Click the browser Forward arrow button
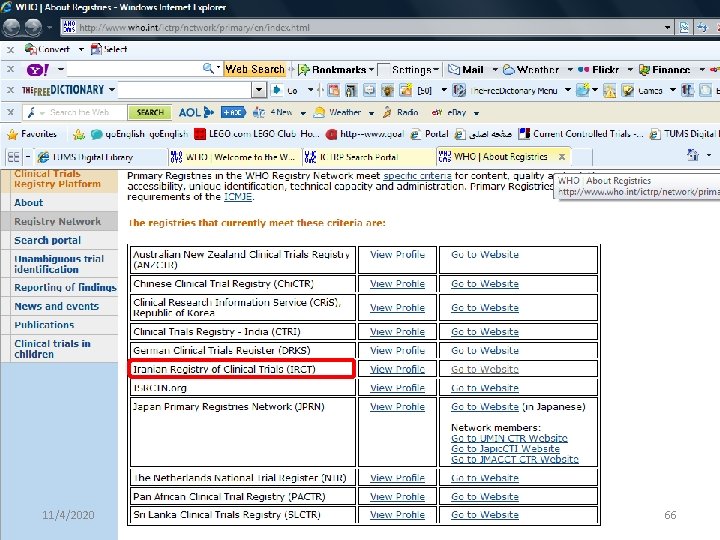The height and width of the screenshot is (540, 720). [x=33, y=28]
